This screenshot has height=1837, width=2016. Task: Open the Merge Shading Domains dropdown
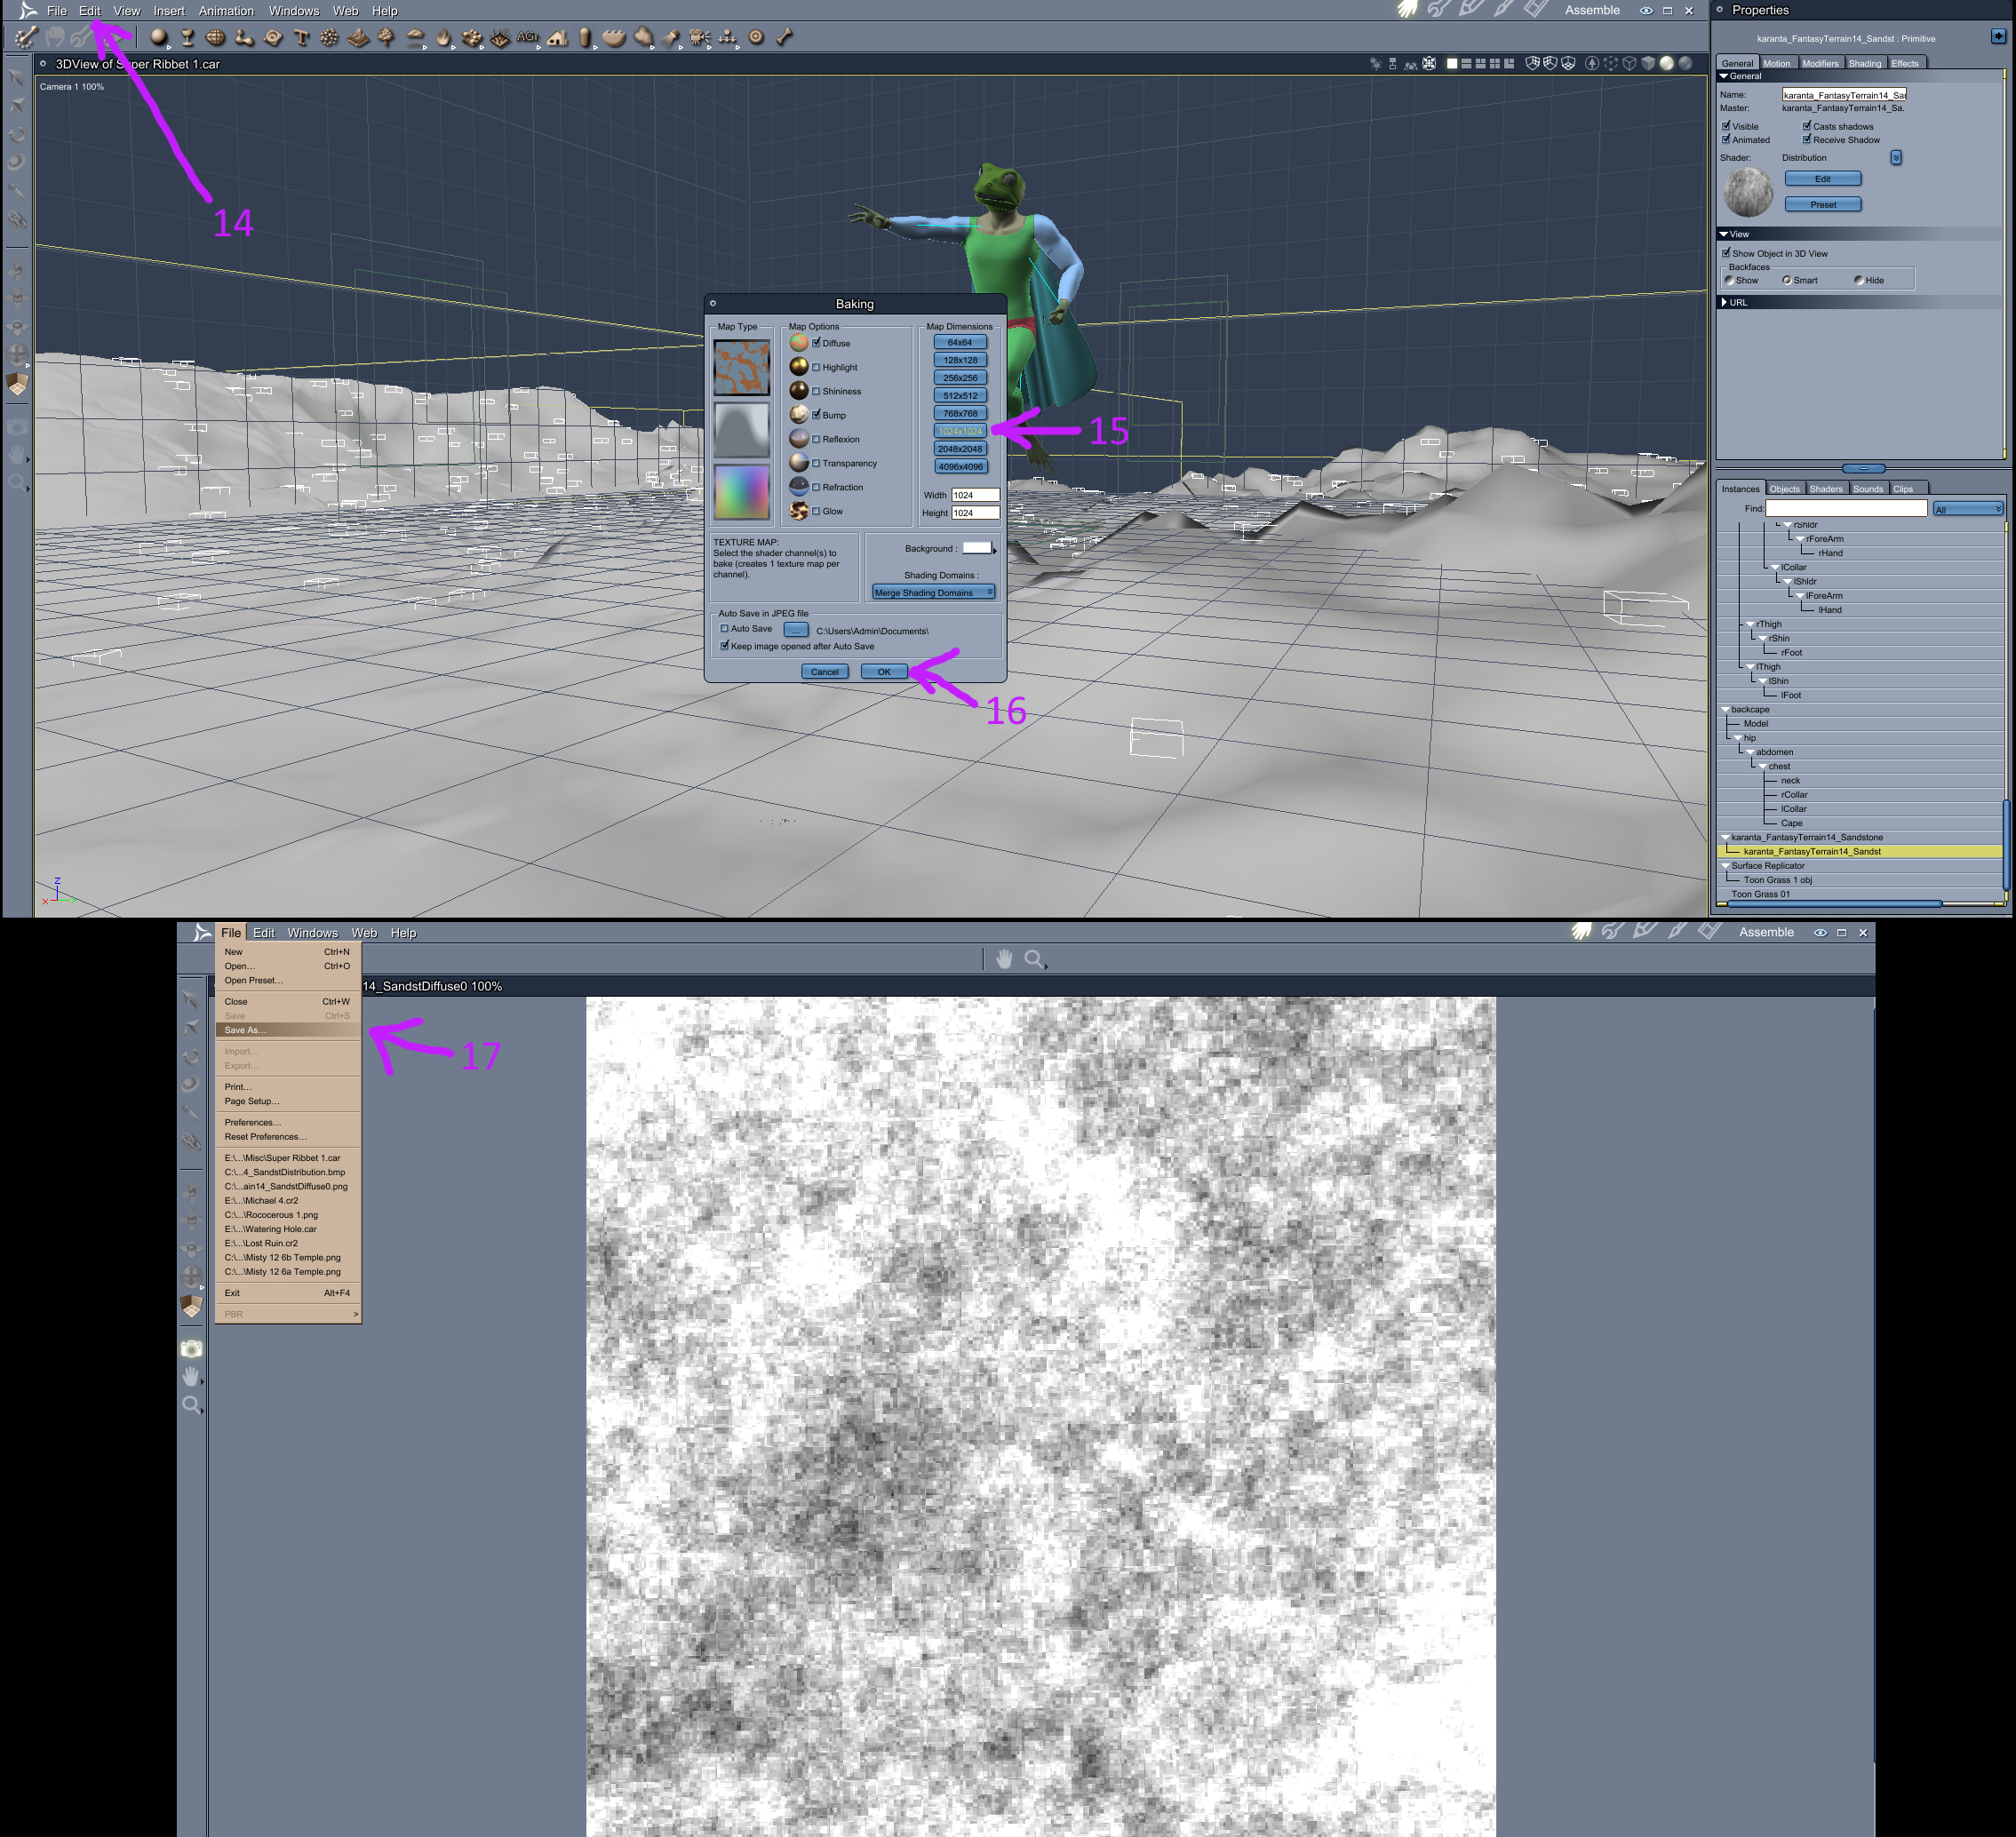pos(933,592)
